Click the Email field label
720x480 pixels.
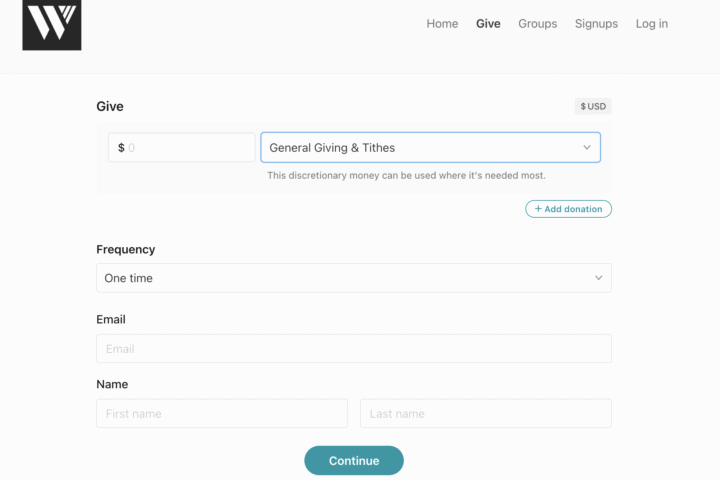(x=111, y=320)
